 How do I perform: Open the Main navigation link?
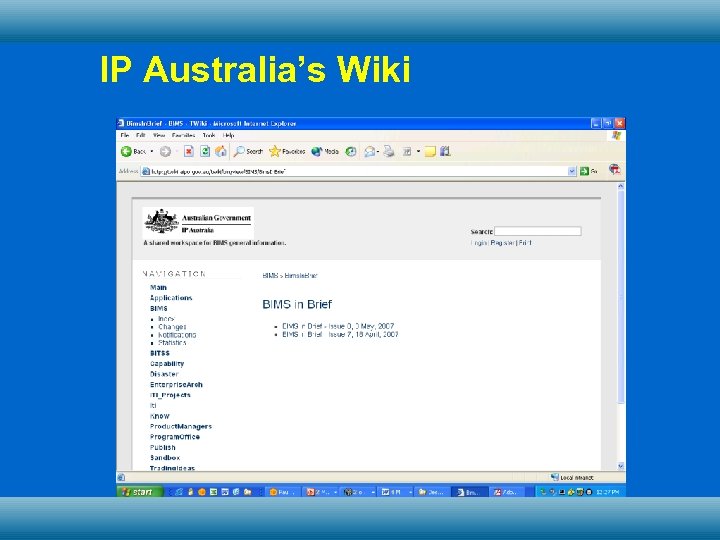[158, 287]
